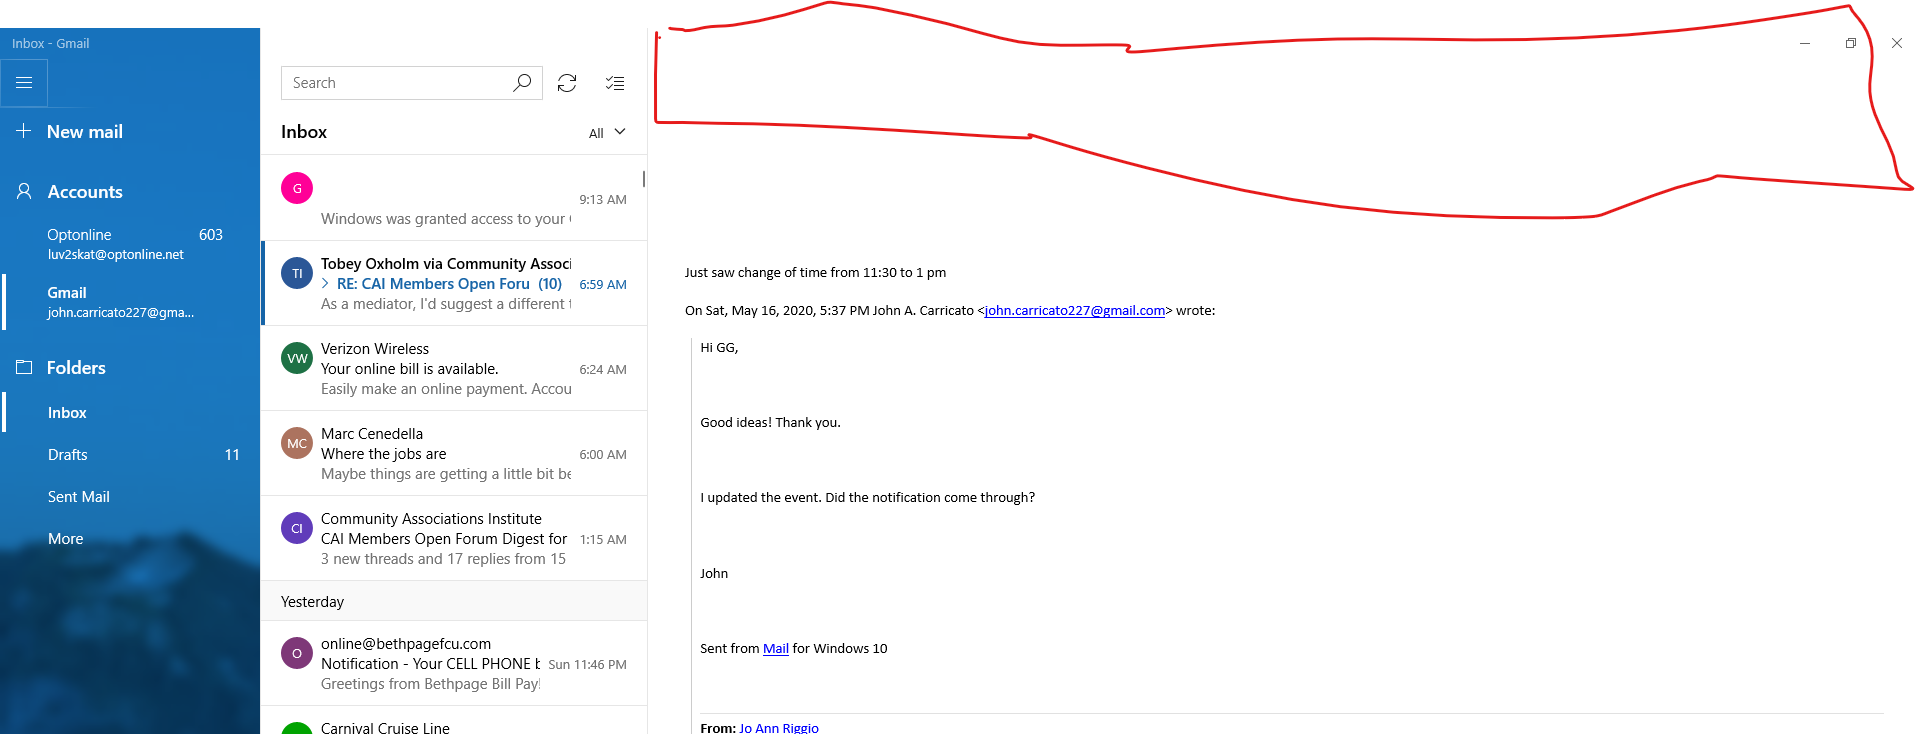This screenshot has width=1916, height=734.
Task: Open the hamburger navigation menu
Action: point(24,83)
